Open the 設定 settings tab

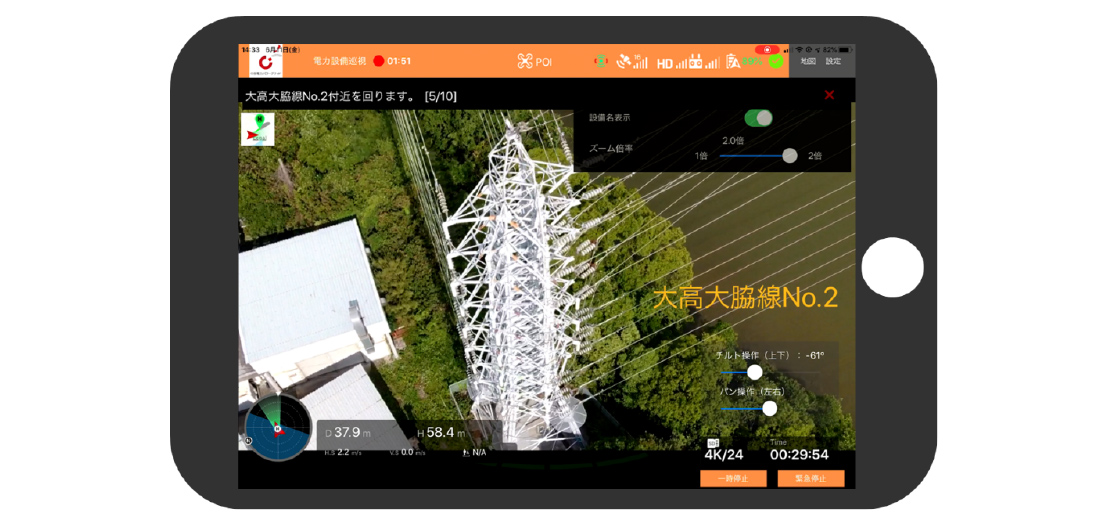coord(834,61)
